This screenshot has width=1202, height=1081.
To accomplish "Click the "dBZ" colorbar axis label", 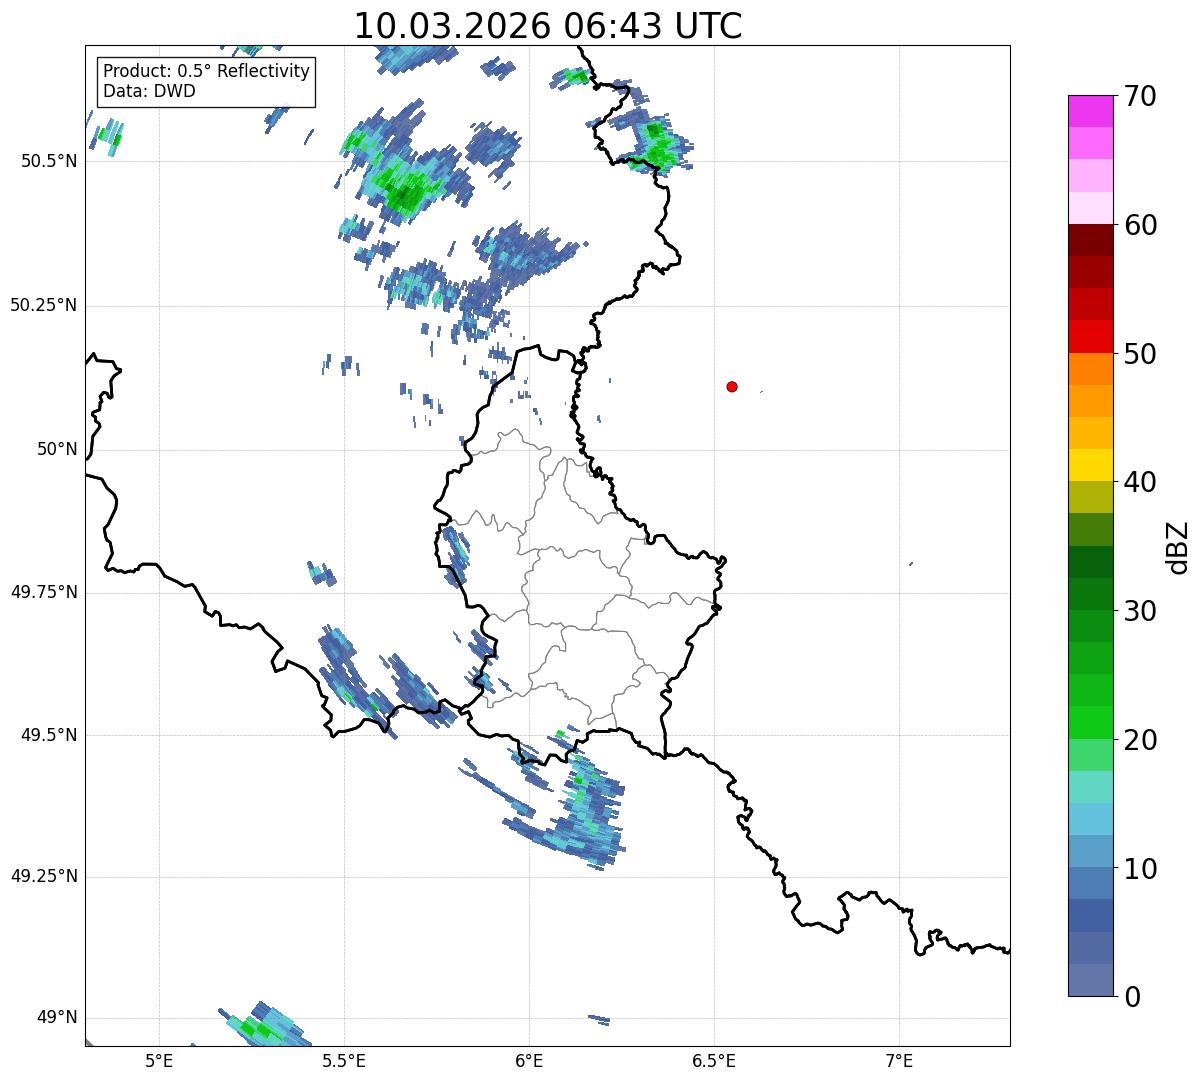I will pyautogui.click(x=1178, y=547).
